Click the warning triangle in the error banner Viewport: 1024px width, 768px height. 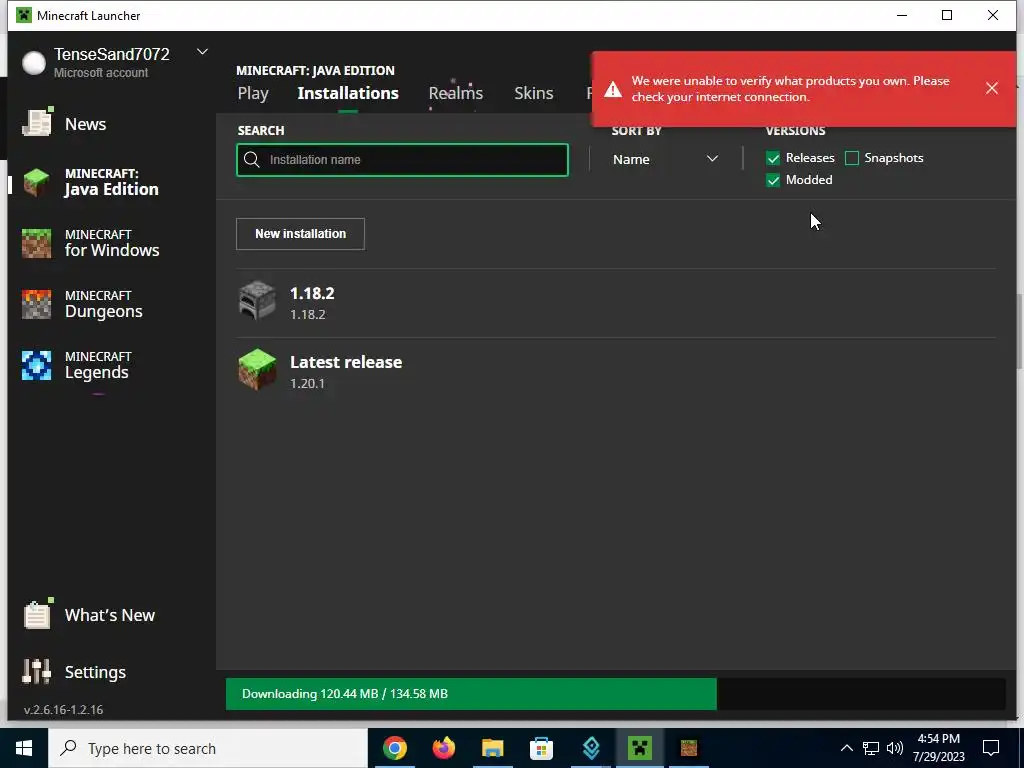coord(613,89)
